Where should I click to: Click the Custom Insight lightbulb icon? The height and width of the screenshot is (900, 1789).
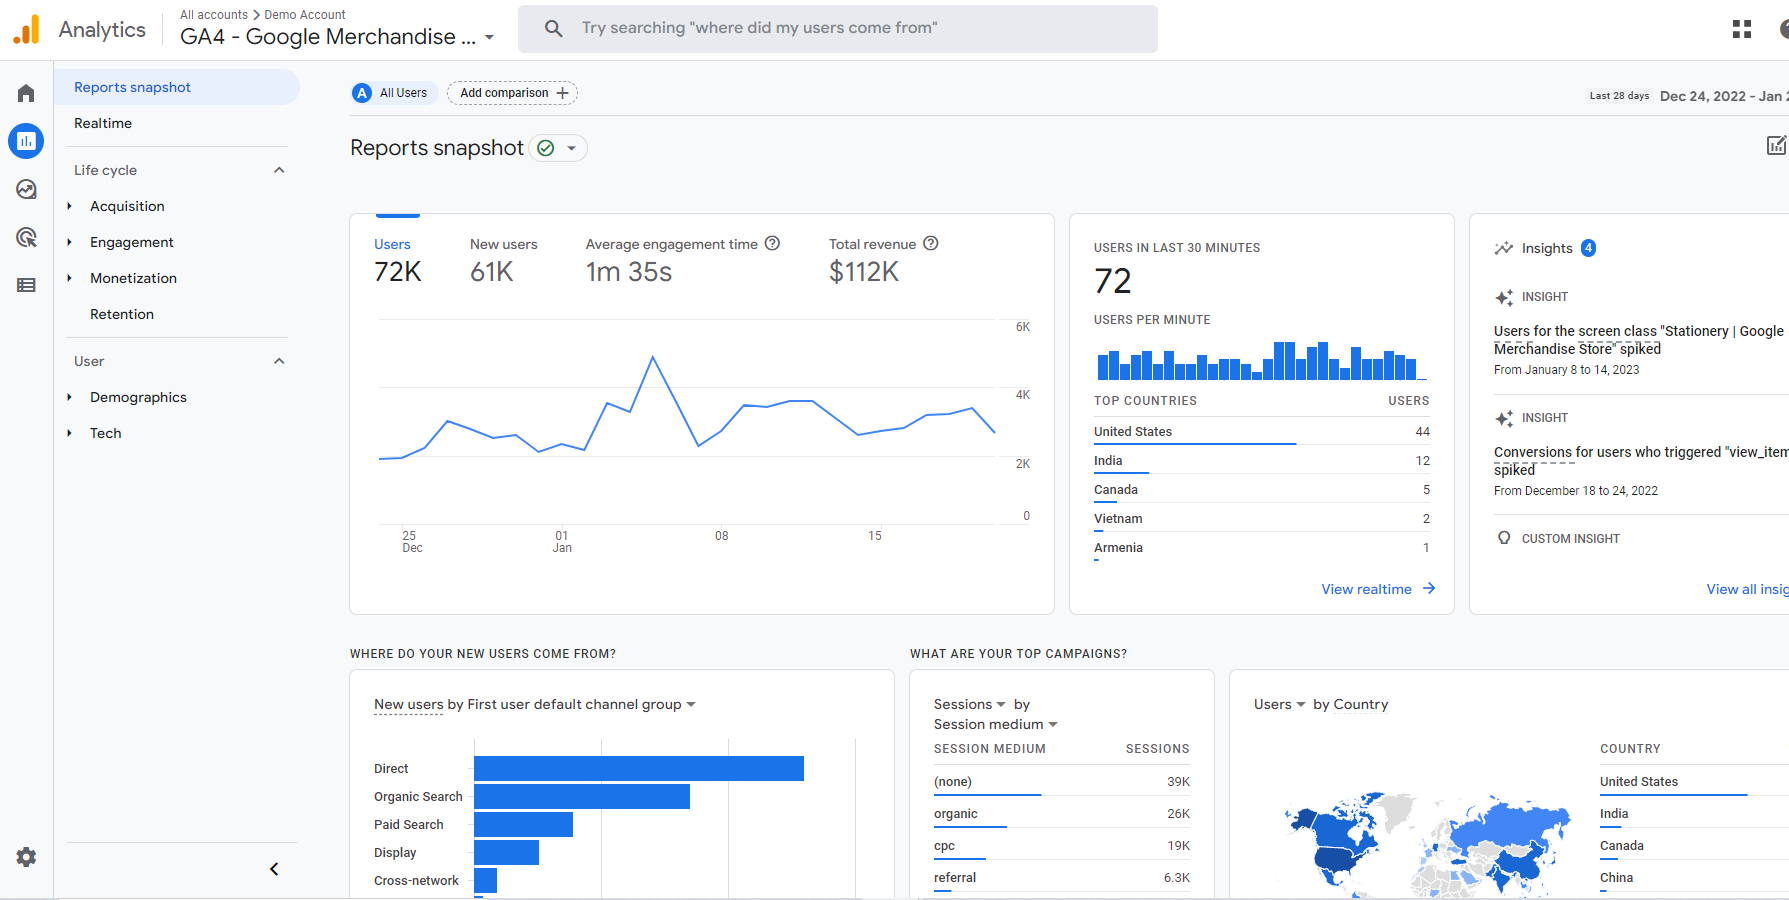[1504, 538]
